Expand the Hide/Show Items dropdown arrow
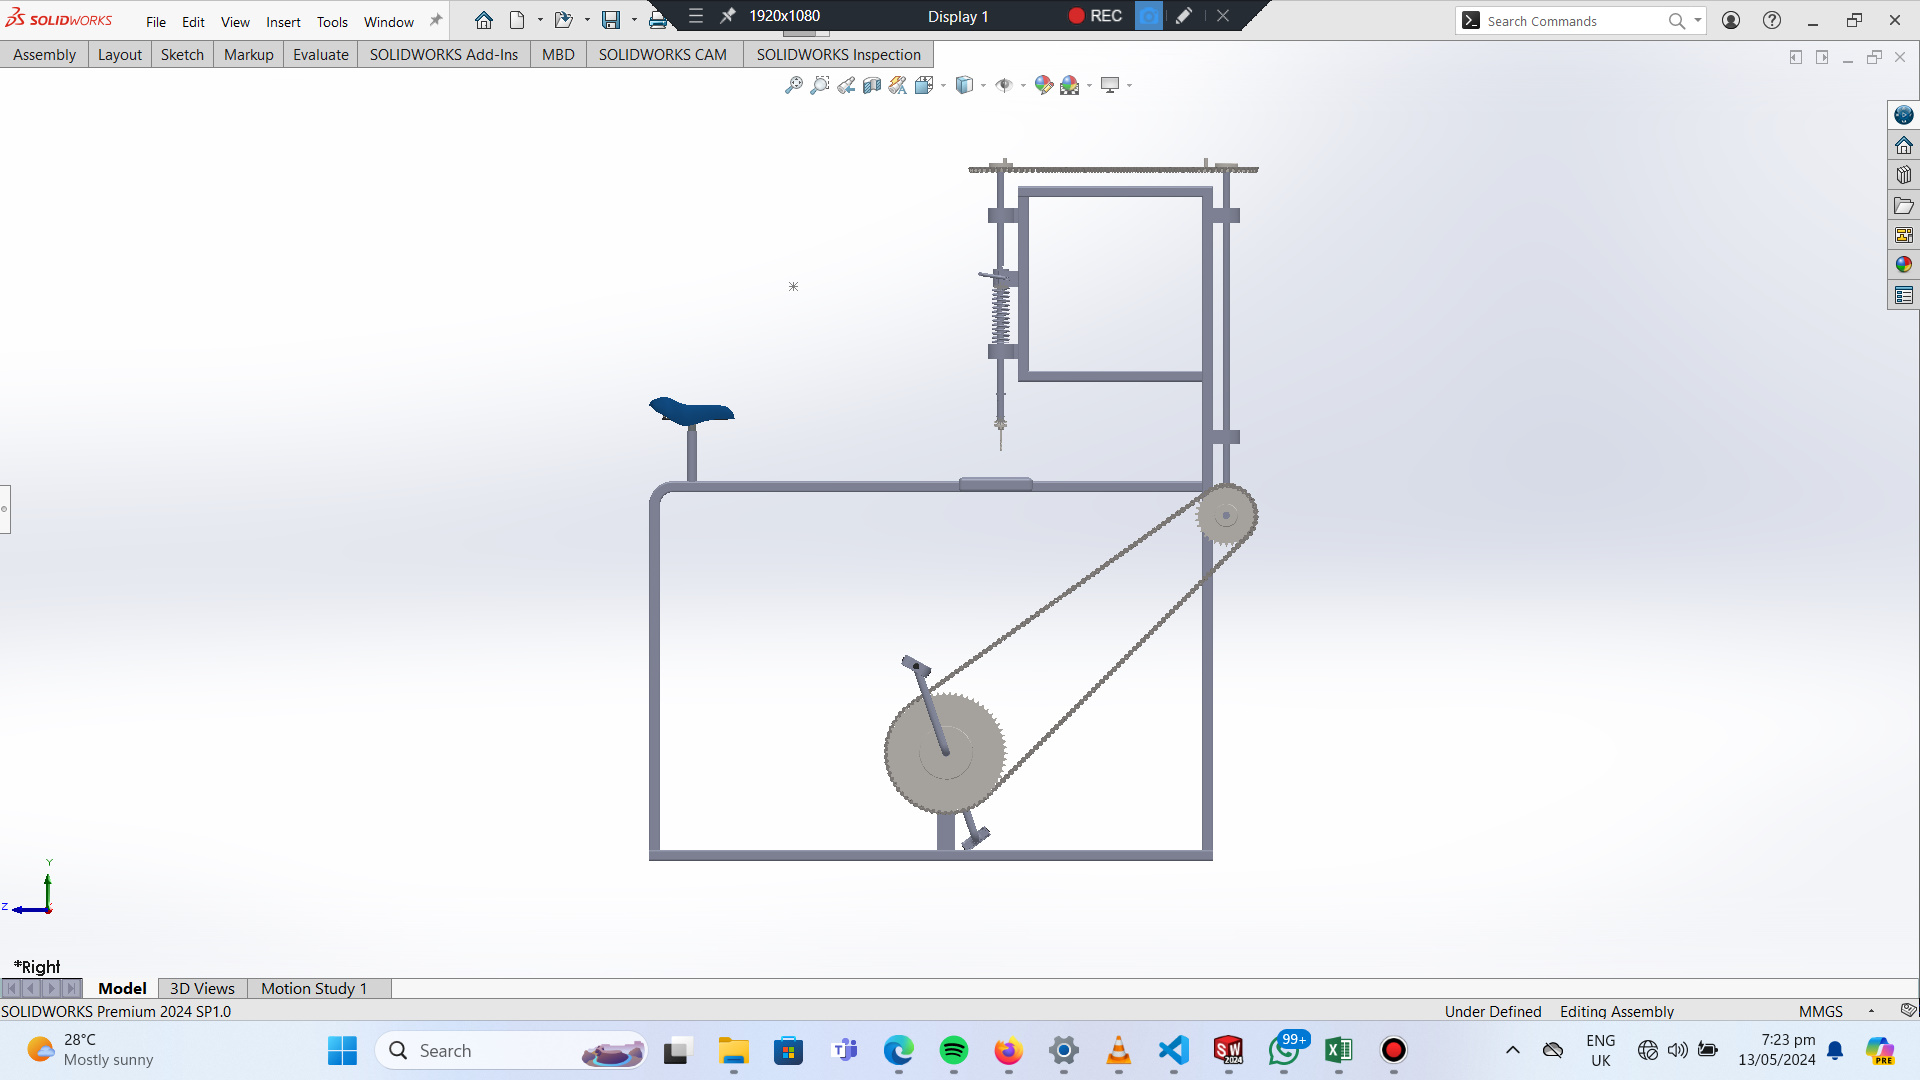Viewport: 1920px width, 1080px height. 1023,86
